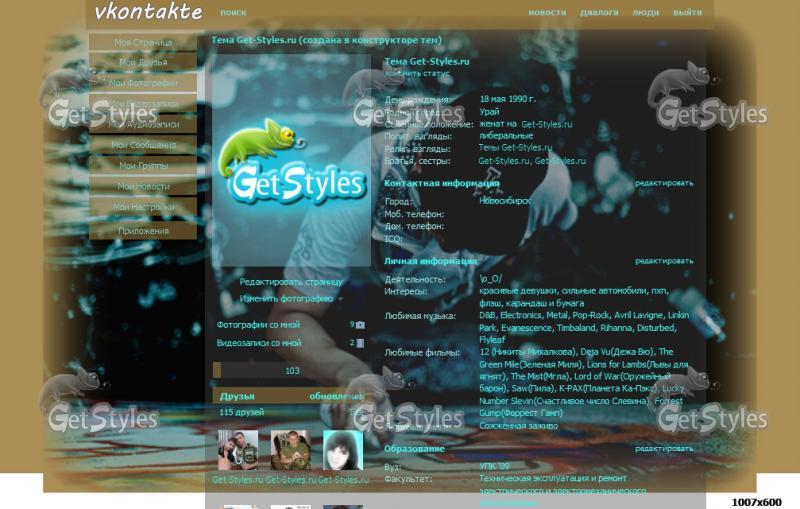Click the Образование section heading
The width and height of the screenshot is (800, 509).
point(414,449)
